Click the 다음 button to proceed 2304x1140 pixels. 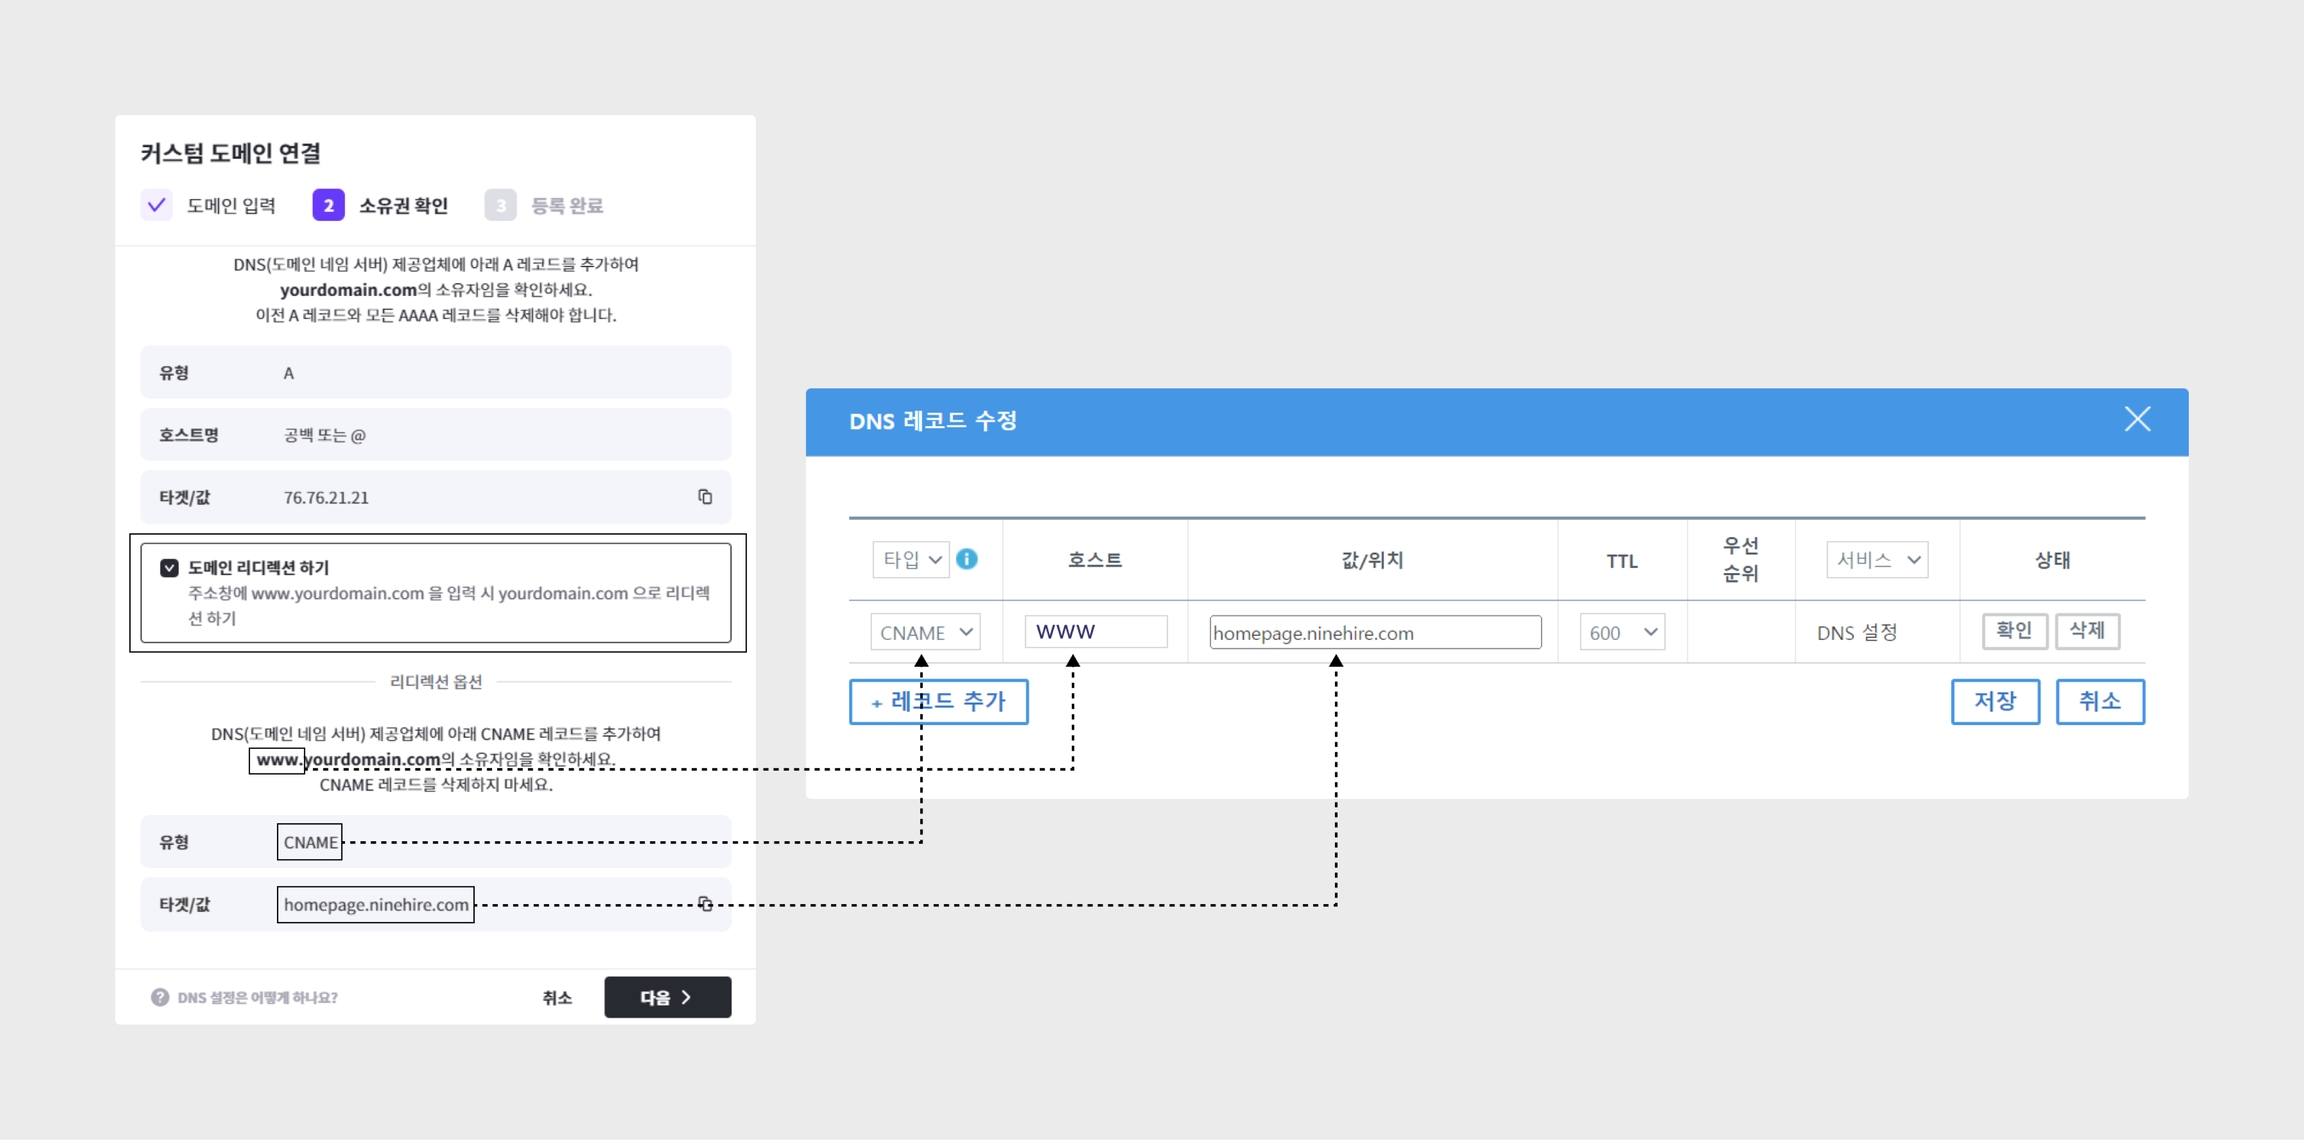[667, 997]
